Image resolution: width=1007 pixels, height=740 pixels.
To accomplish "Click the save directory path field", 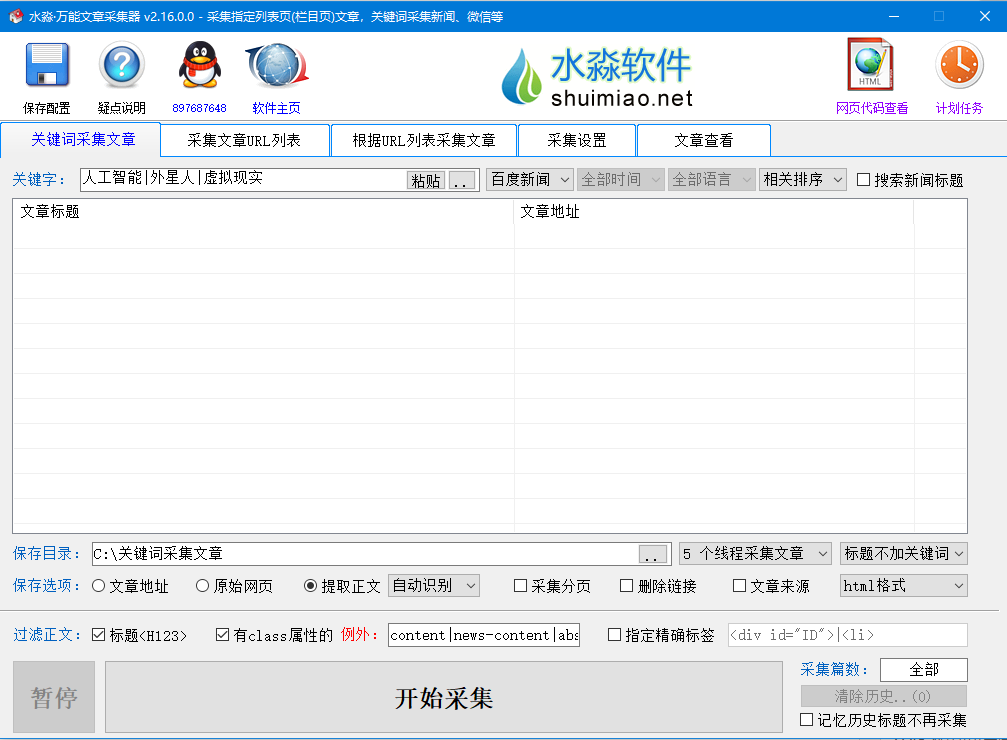I will point(364,554).
